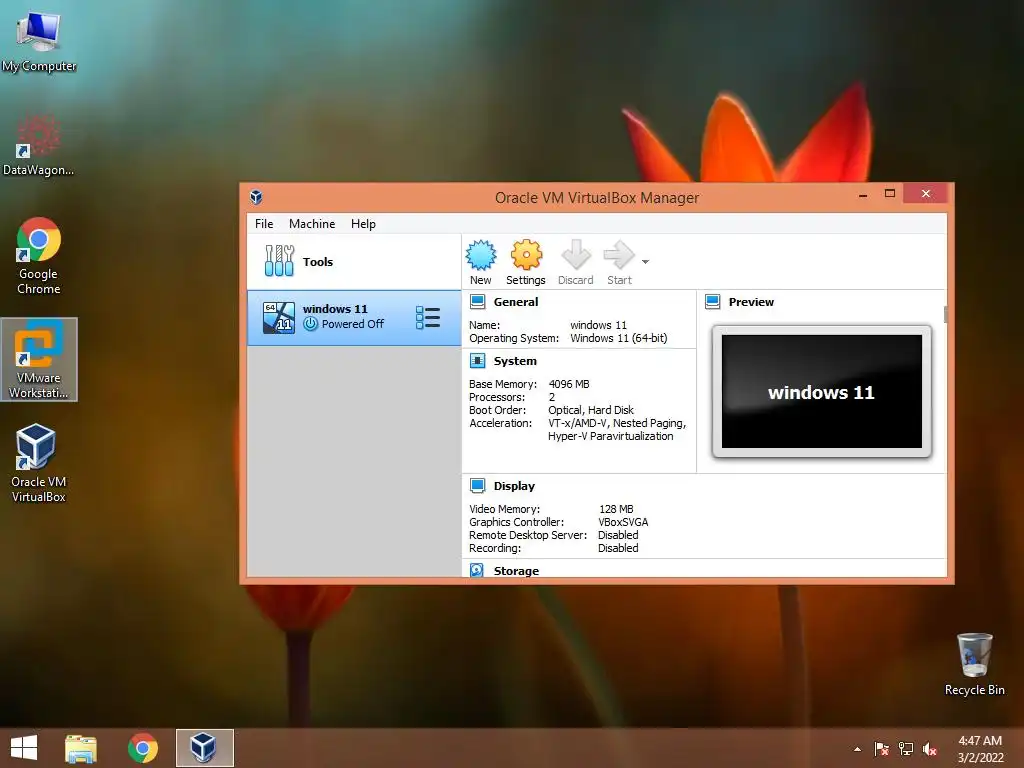
Task: Click the Optical, Hard Disk boot order value
Action: [x=590, y=410]
